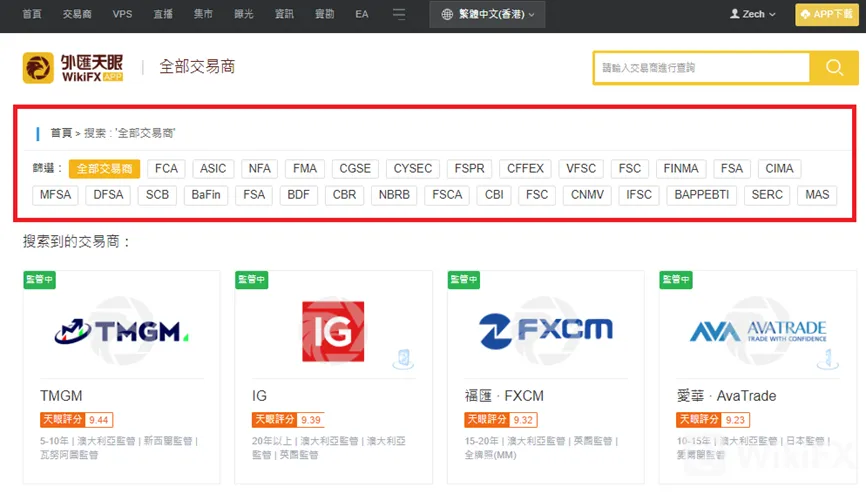The image size is (866, 494).
Task: Select the CNMV filter chip
Action: pos(587,195)
